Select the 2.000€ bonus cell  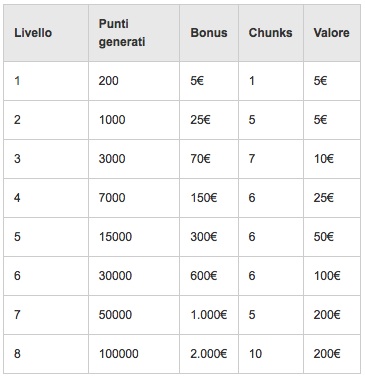pos(209,354)
